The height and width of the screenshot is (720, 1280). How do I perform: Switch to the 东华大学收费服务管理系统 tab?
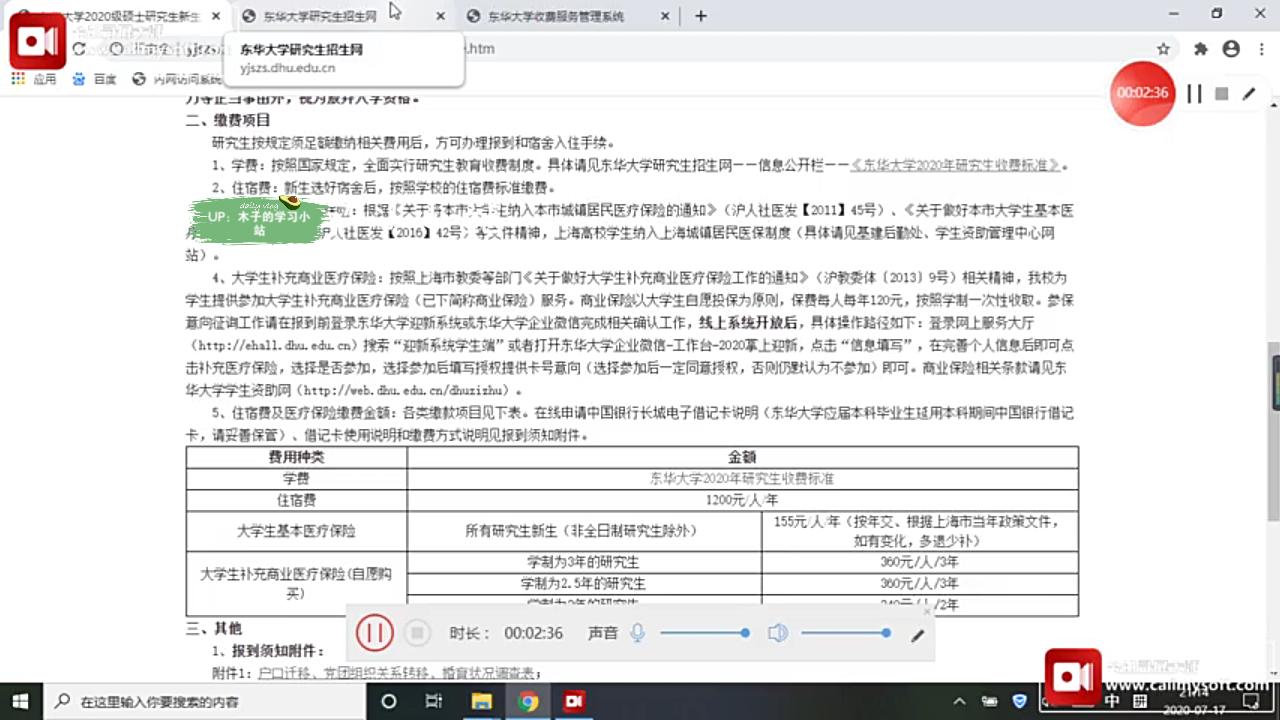[555, 16]
